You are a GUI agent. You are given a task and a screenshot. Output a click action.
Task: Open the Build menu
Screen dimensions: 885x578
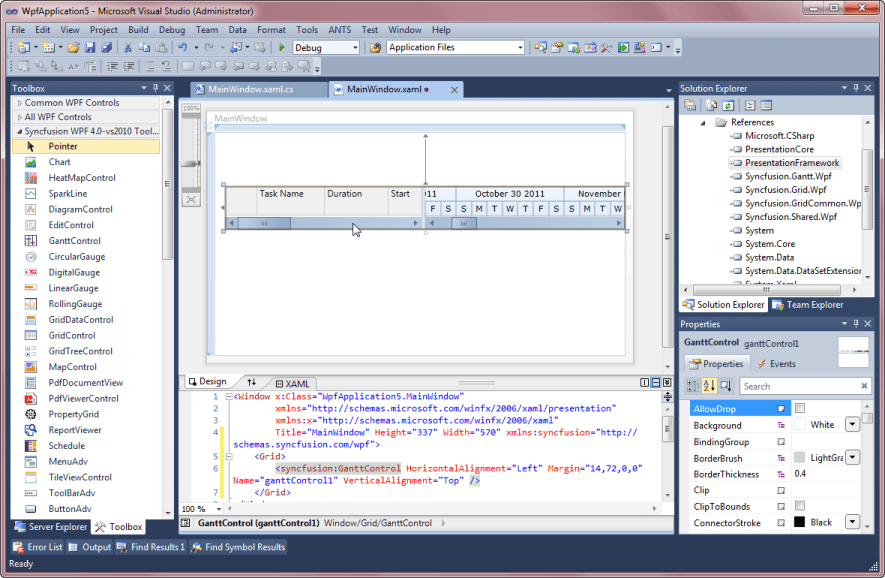click(x=138, y=30)
